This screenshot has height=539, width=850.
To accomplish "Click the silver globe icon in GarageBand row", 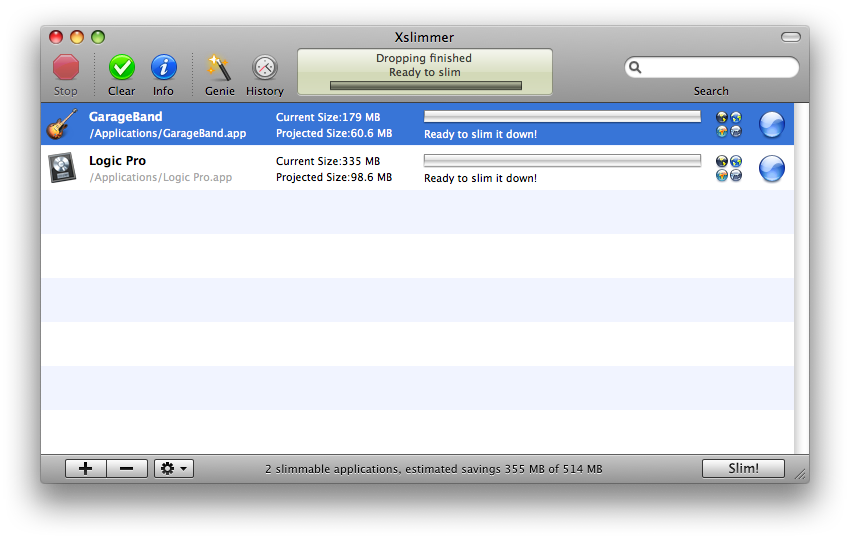I will [736, 131].
